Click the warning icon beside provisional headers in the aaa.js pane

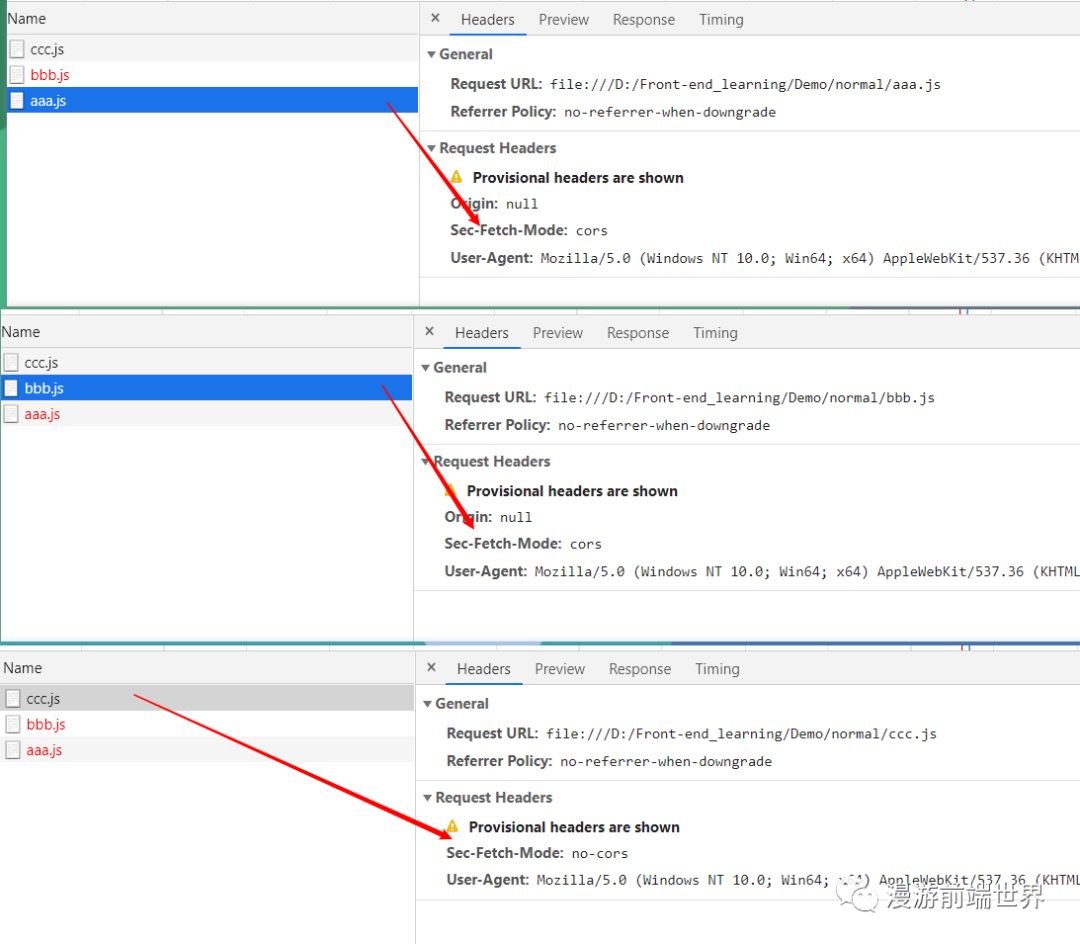coord(456,177)
